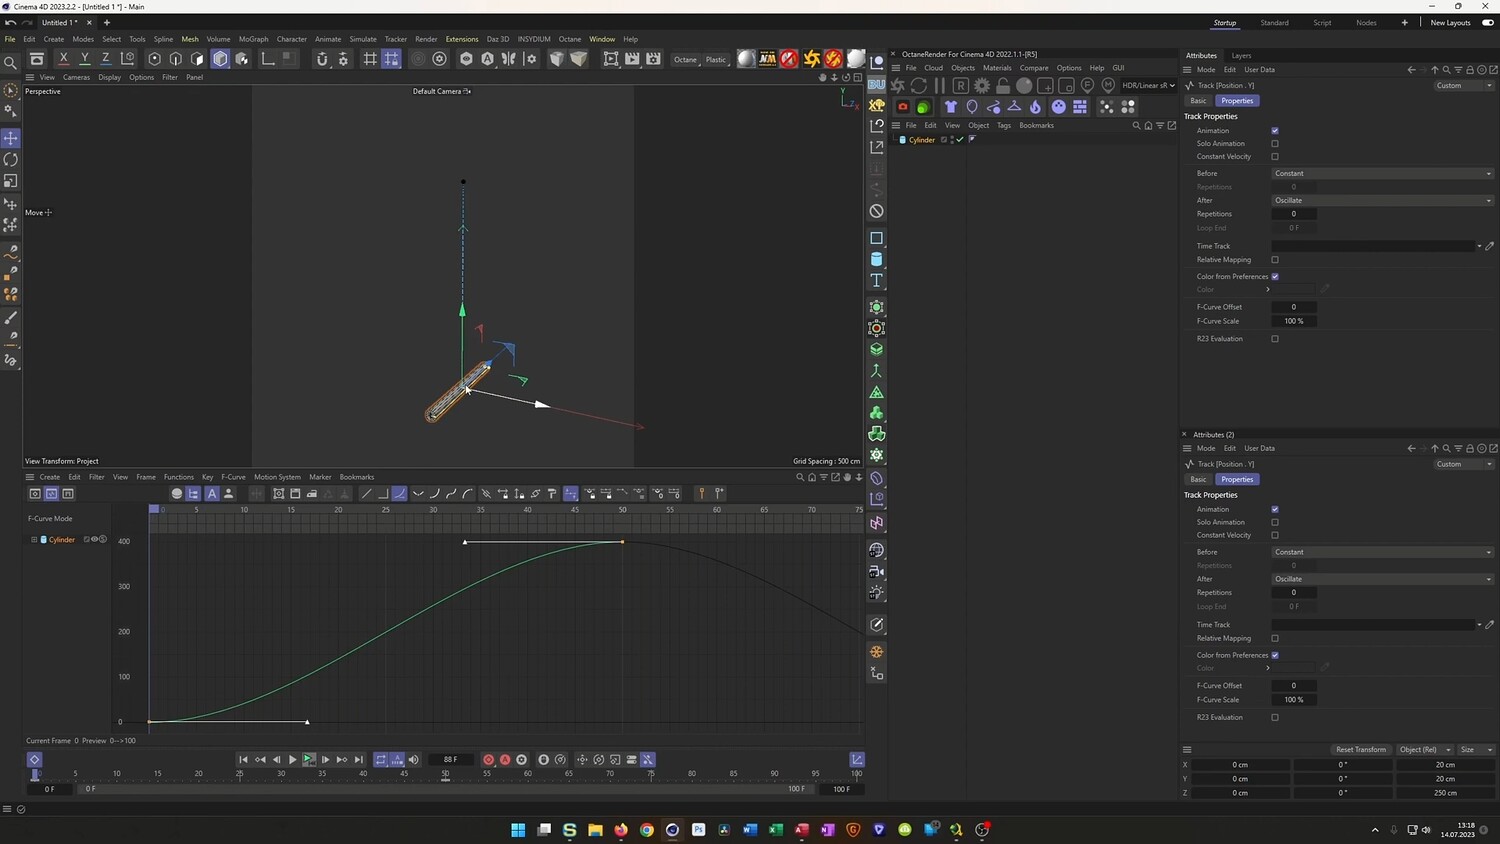Image resolution: width=1500 pixels, height=844 pixels.
Task: Jump to end of animation
Action: 359,760
